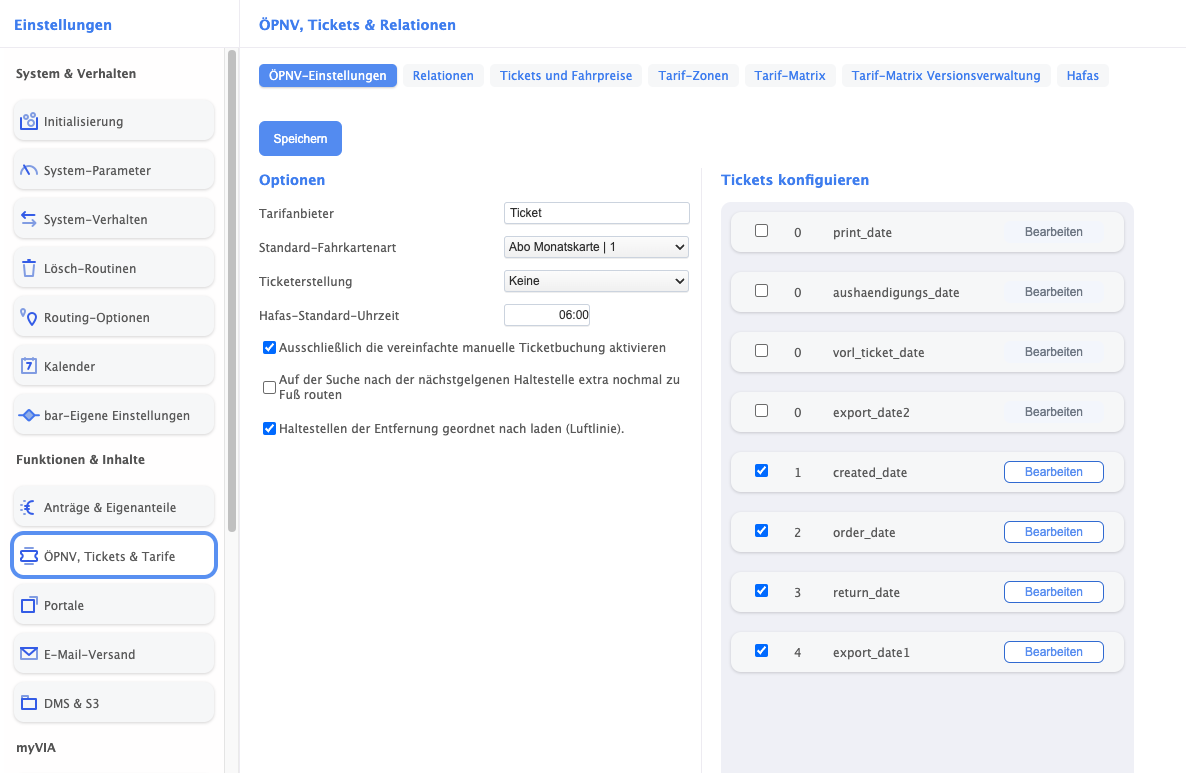Screen dimensions: 1186x773
Task: Select the Lösch-Routinen trash icon
Action: [29, 269]
